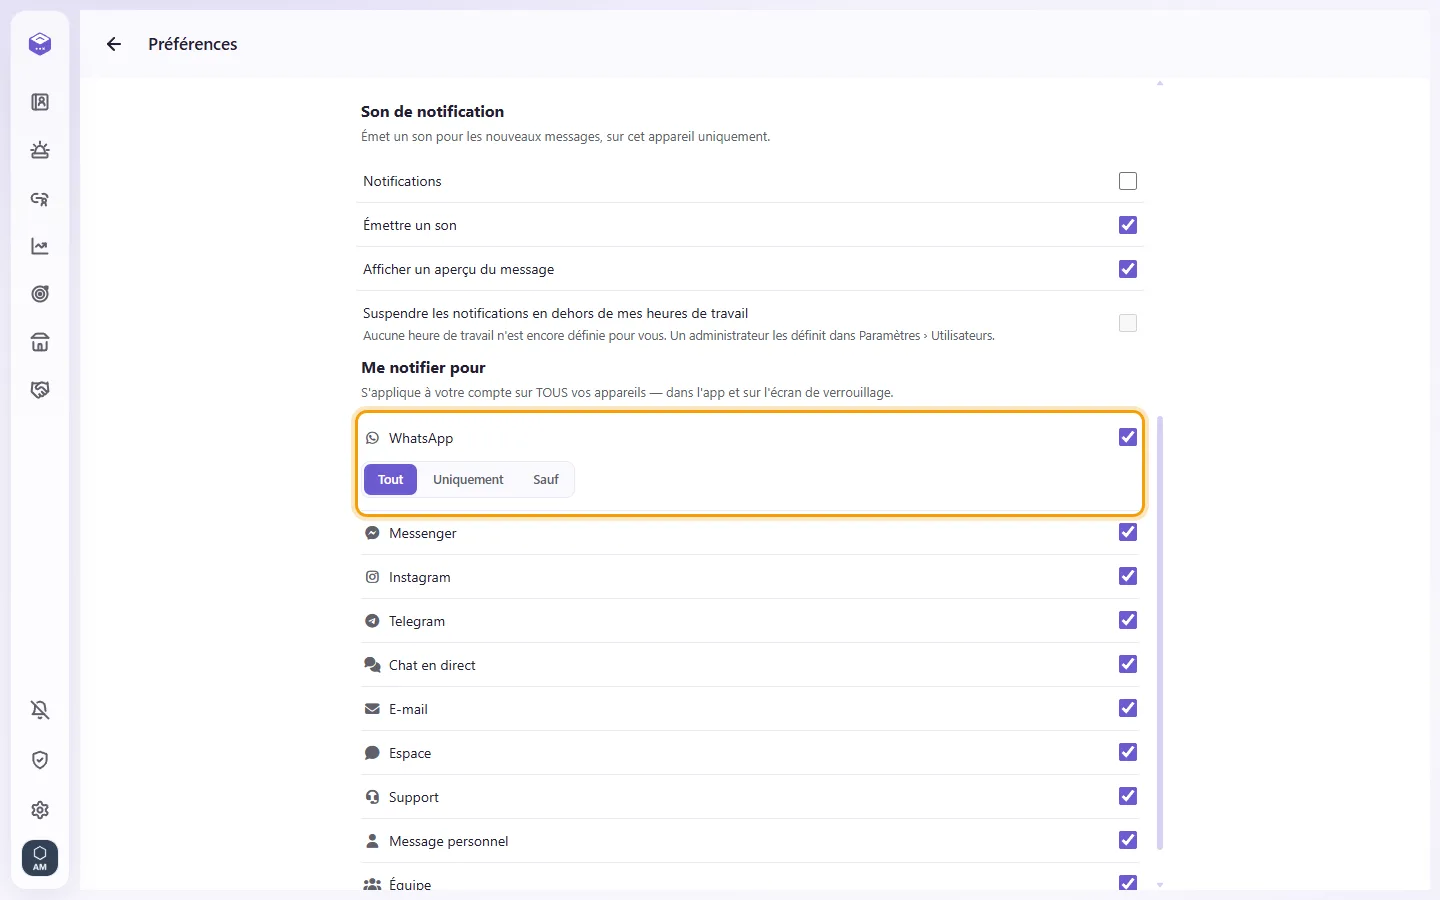The image size is (1440, 900).
Task: Click the muted bell icon in sidebar
Action: 40,710
